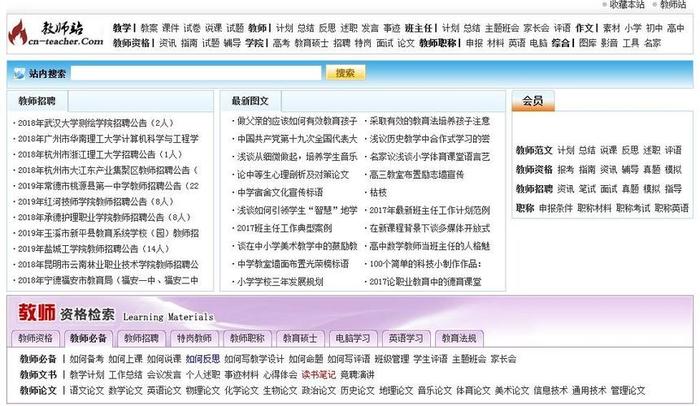The height and width of the screenshot is (406, 700).
Task: Open 做父亲的应该如何有效教育孩子 article
Action: [x=297, y=121]
